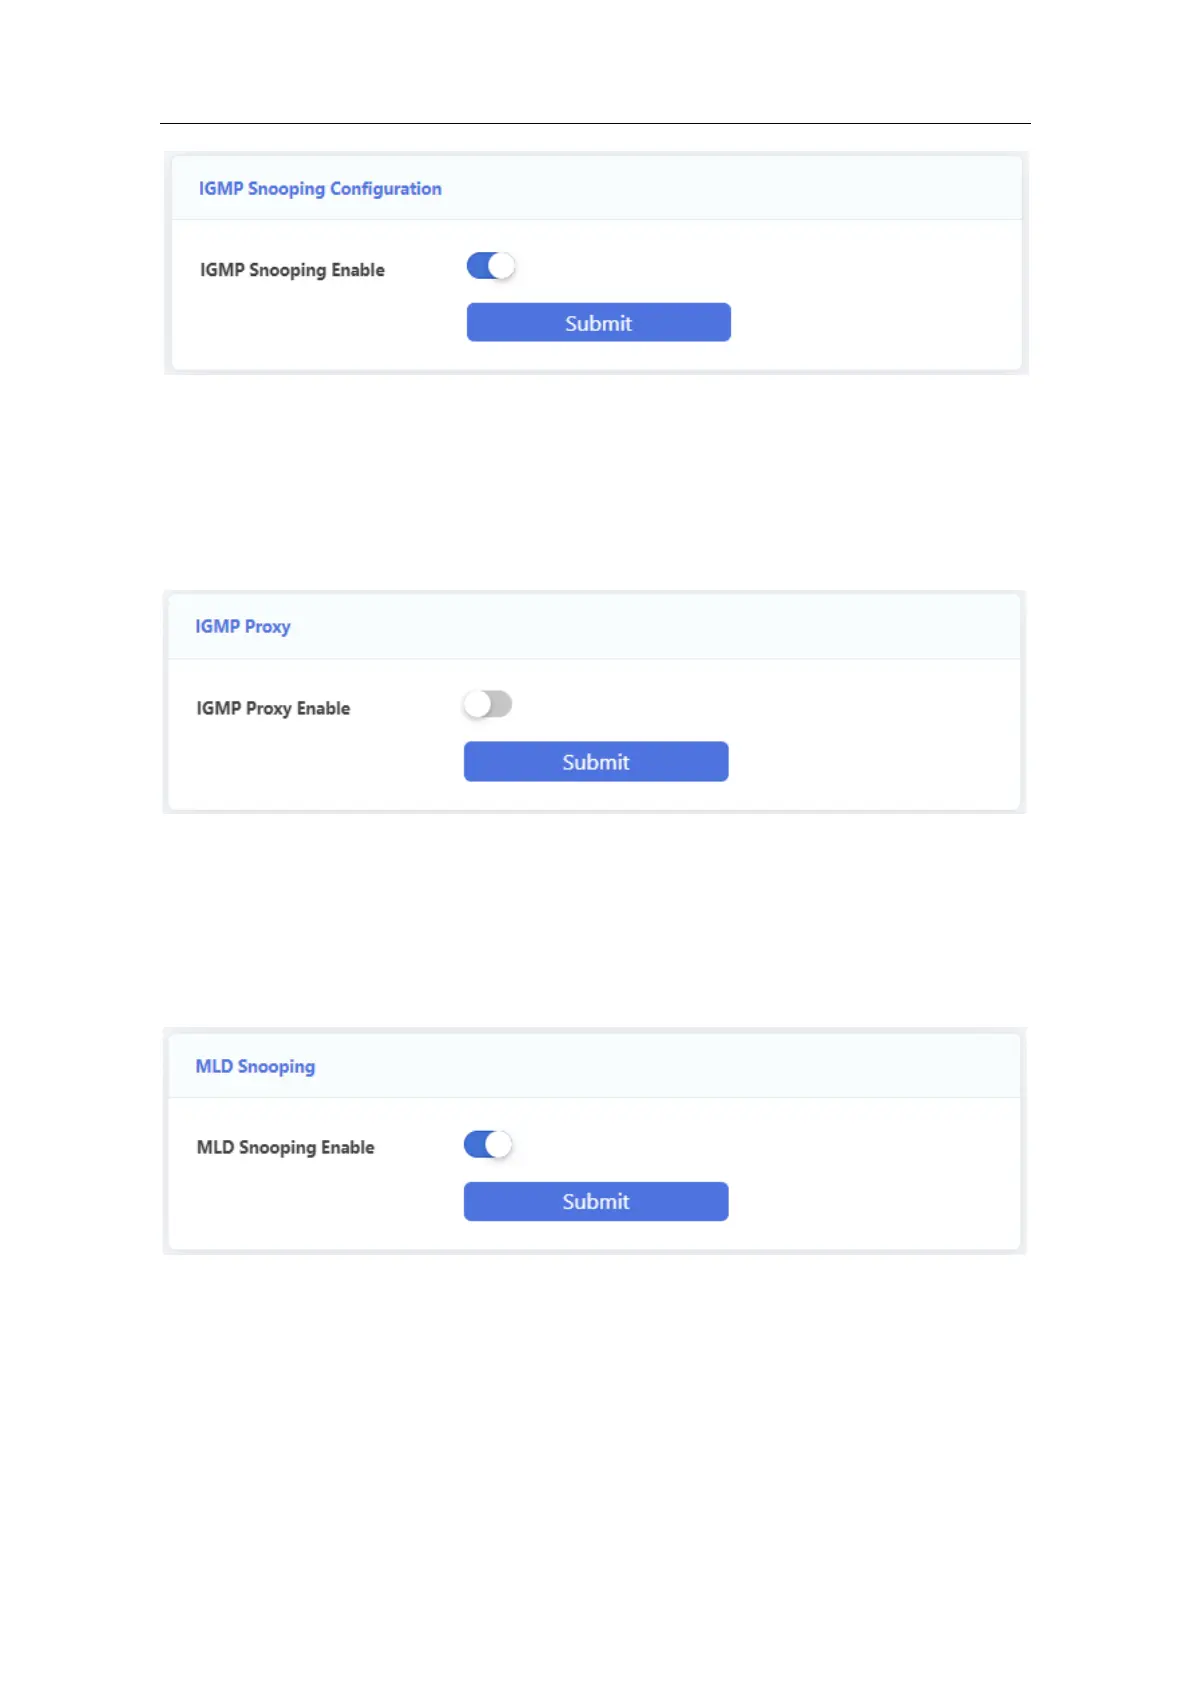The width and height of the screenshot is (1191, 1684).
Task: Click the white knob of IGMP Snooping switch
Action: 501,266
